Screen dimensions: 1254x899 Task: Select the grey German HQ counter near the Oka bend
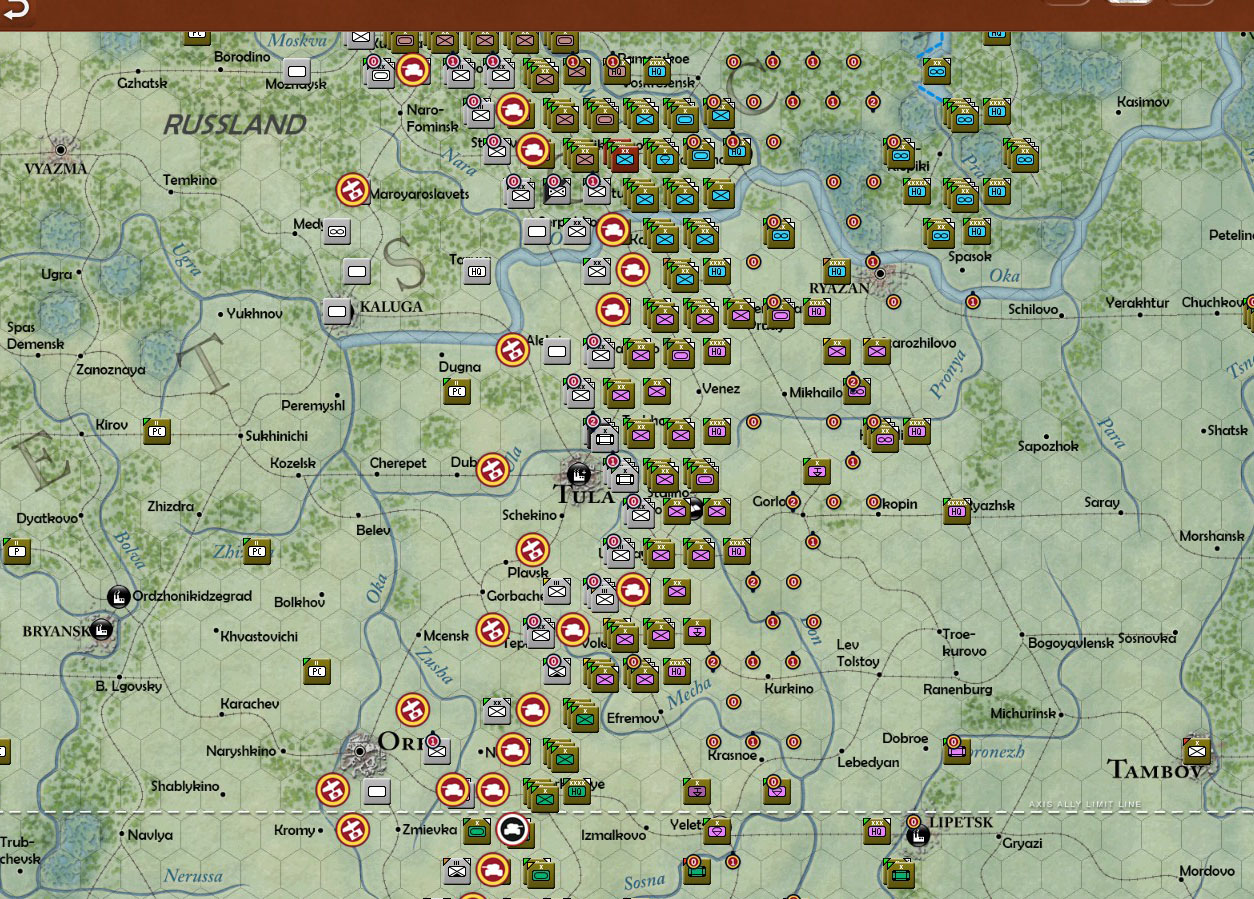[x=477, y=269]
